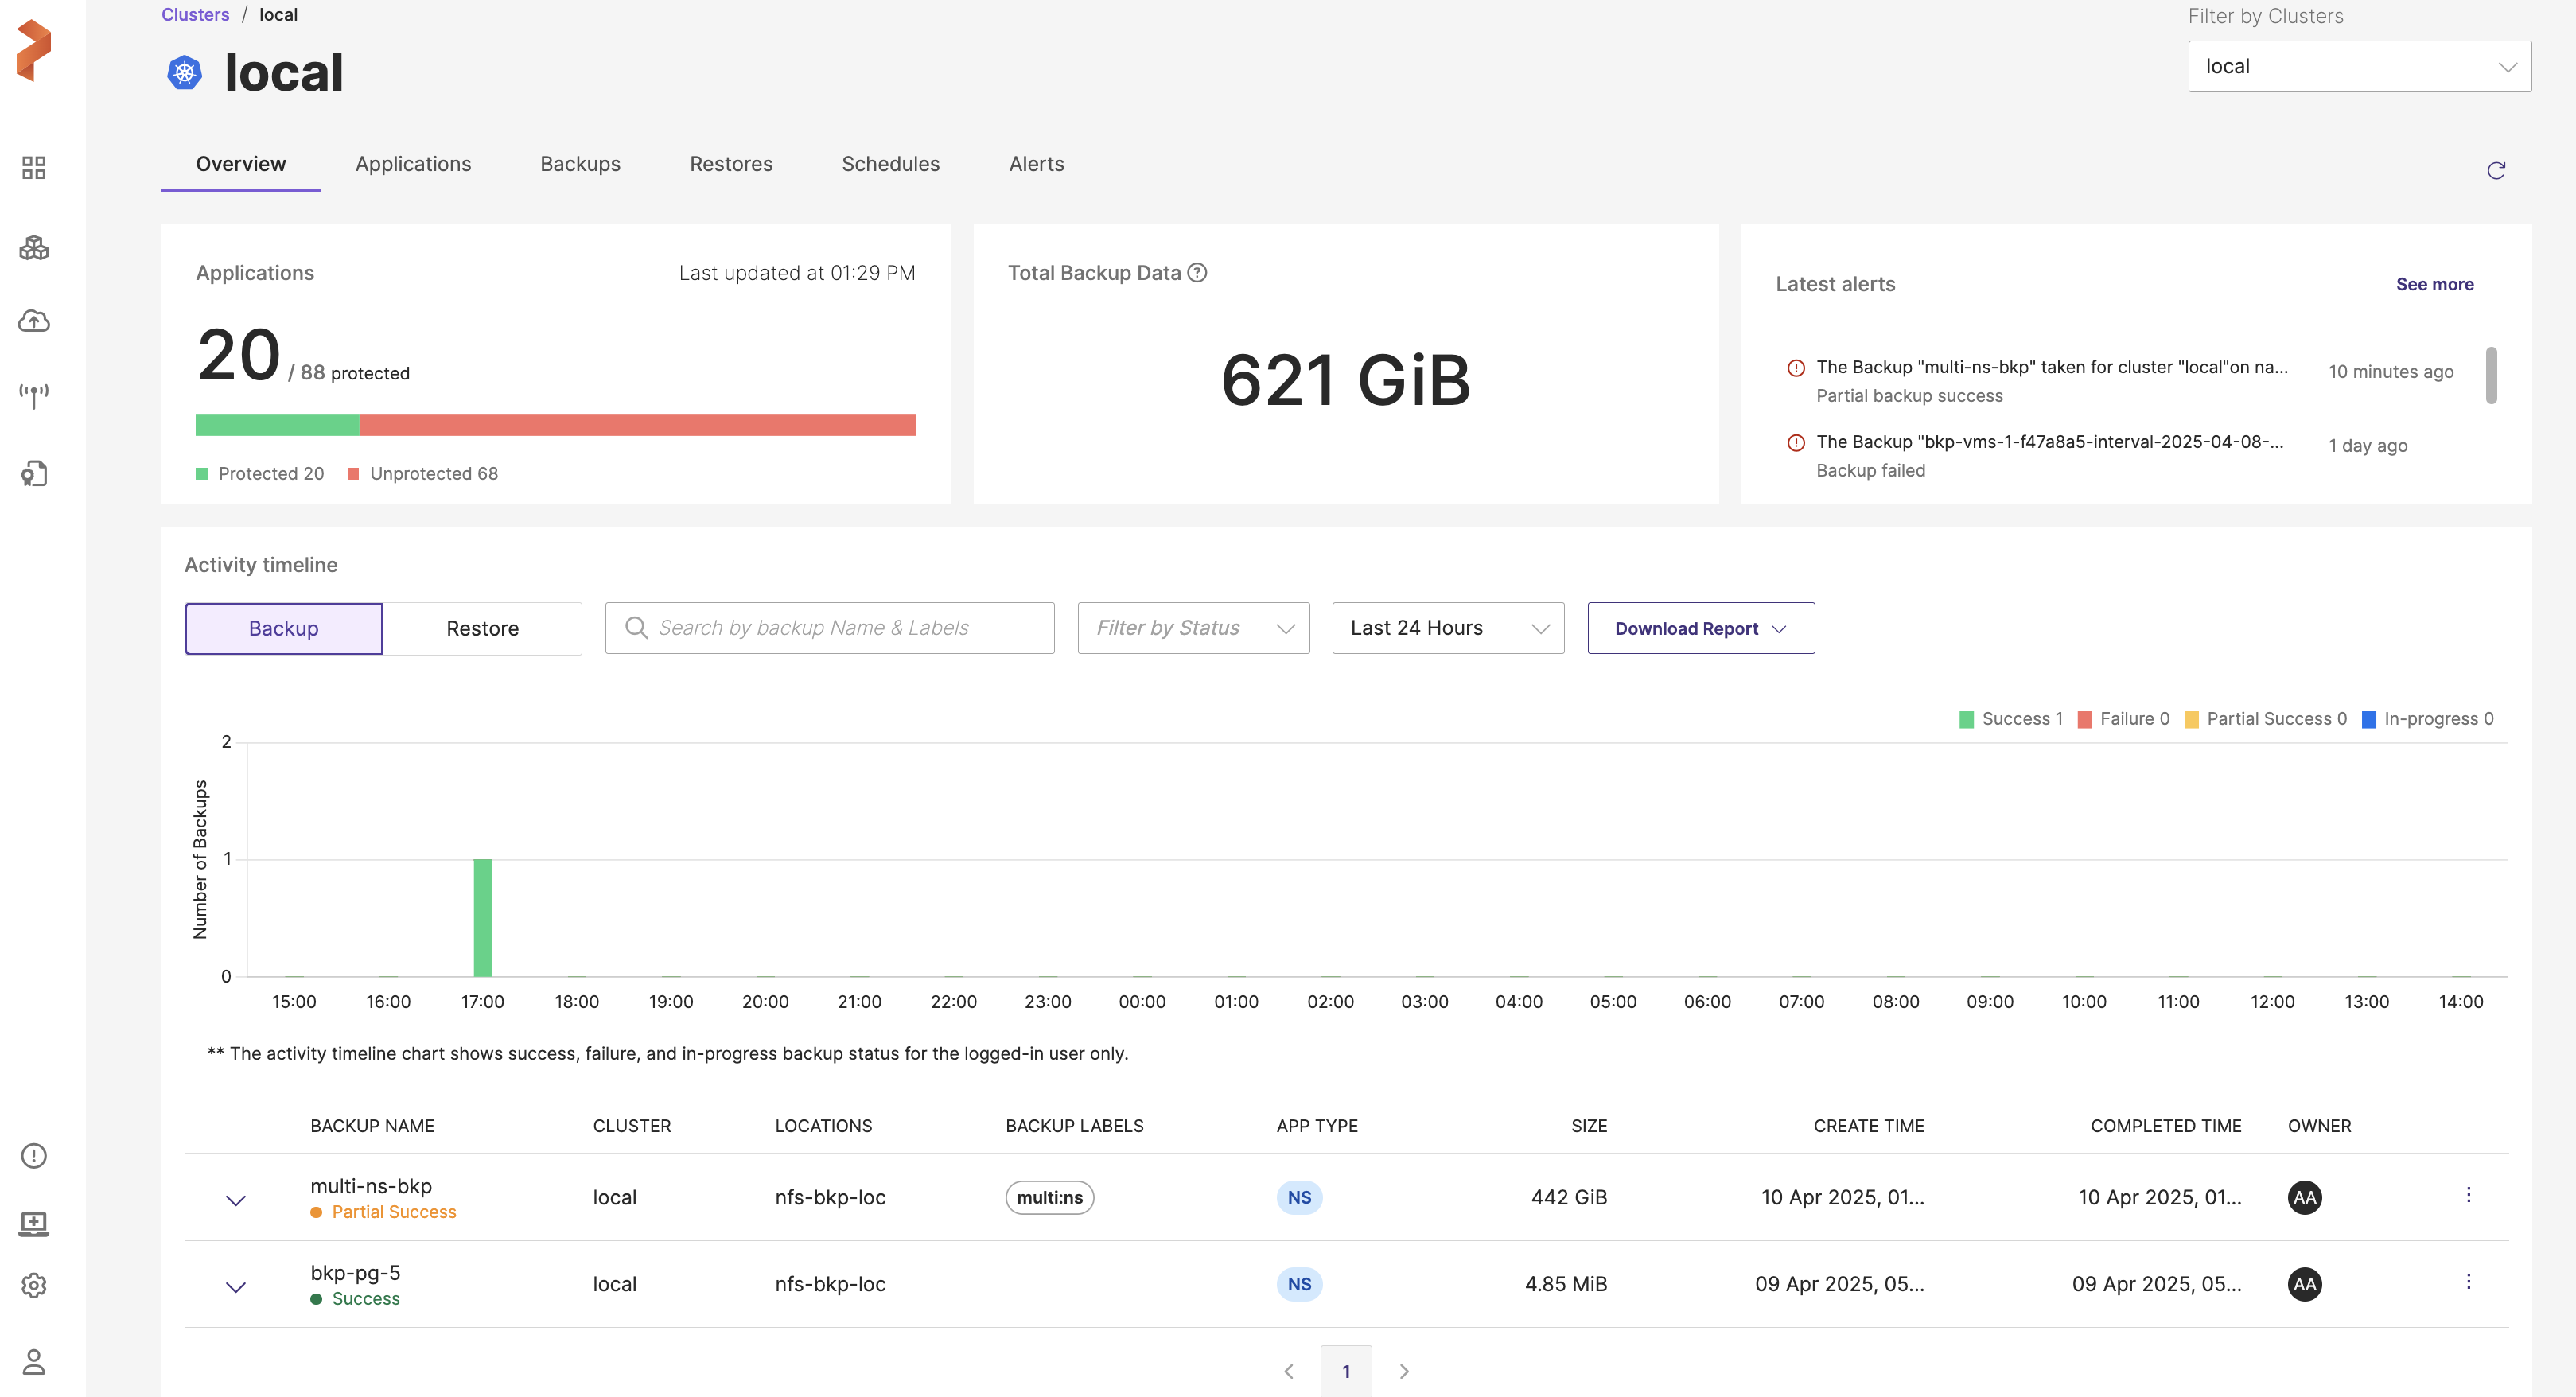Viewport: 2576px width, 1397px height.
Task: Select the Backup toggle in Activity timeline
Action: coord(284,628)
